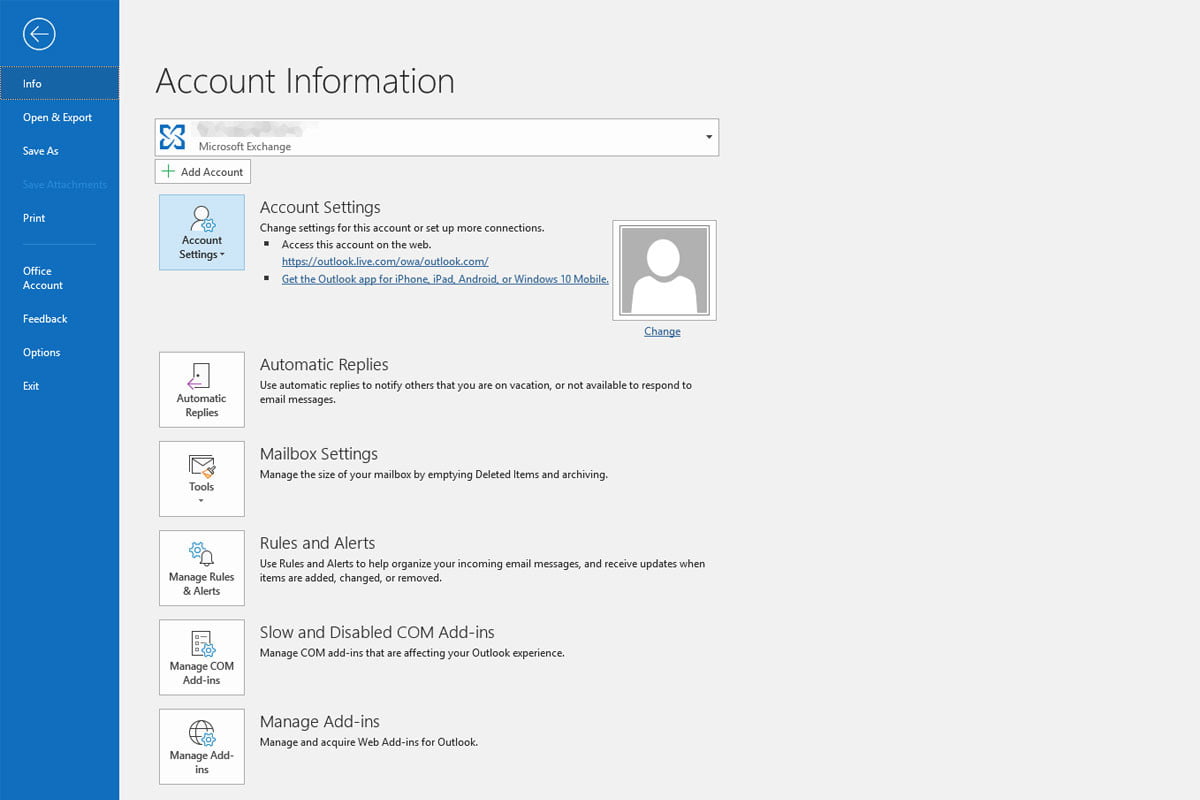Viewport: 1200px width, 800px height.
Task: Open Options in the left sidebar
Action: point(42,352)
